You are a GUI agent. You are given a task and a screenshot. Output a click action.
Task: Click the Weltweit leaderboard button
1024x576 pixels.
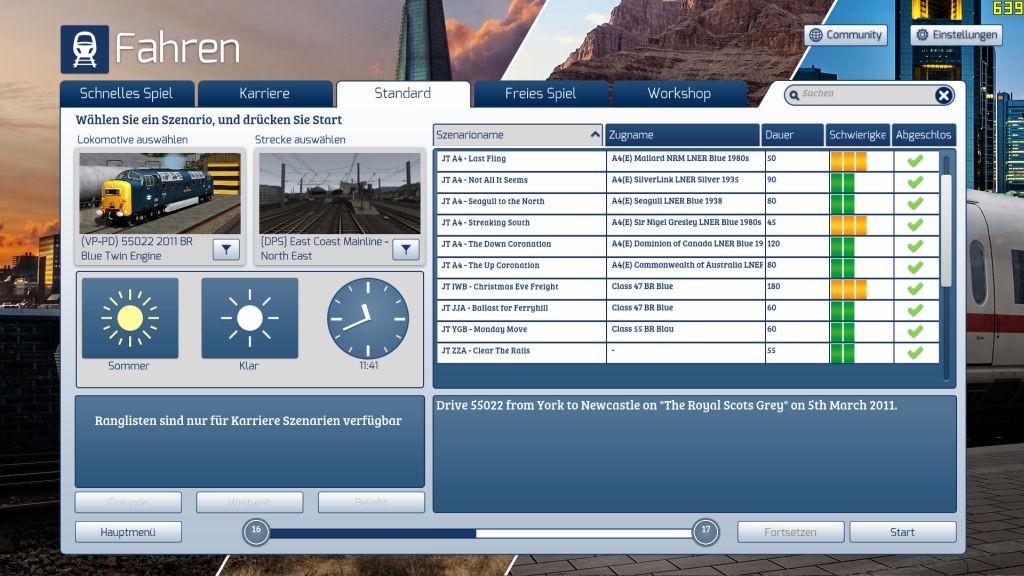(x=249, y=502)
